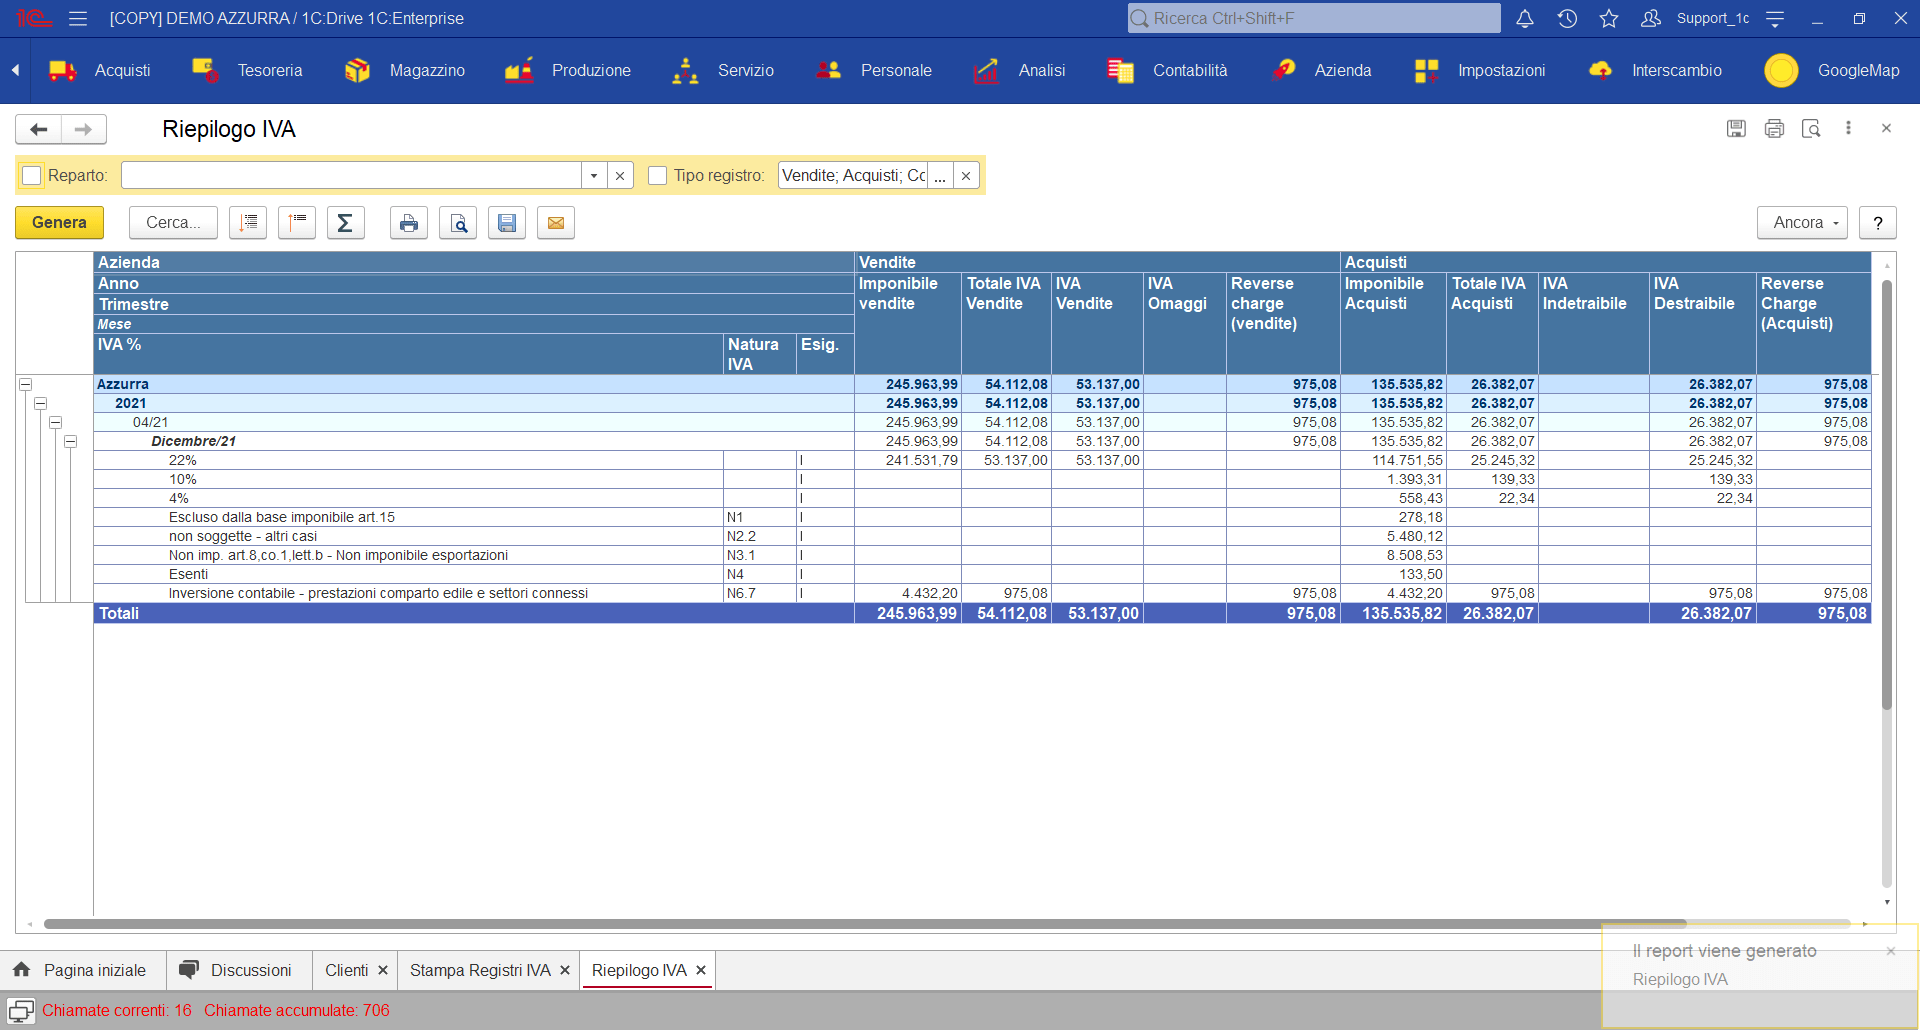Open Tipo registro selection ellipsis

click(x=940, y=176)
